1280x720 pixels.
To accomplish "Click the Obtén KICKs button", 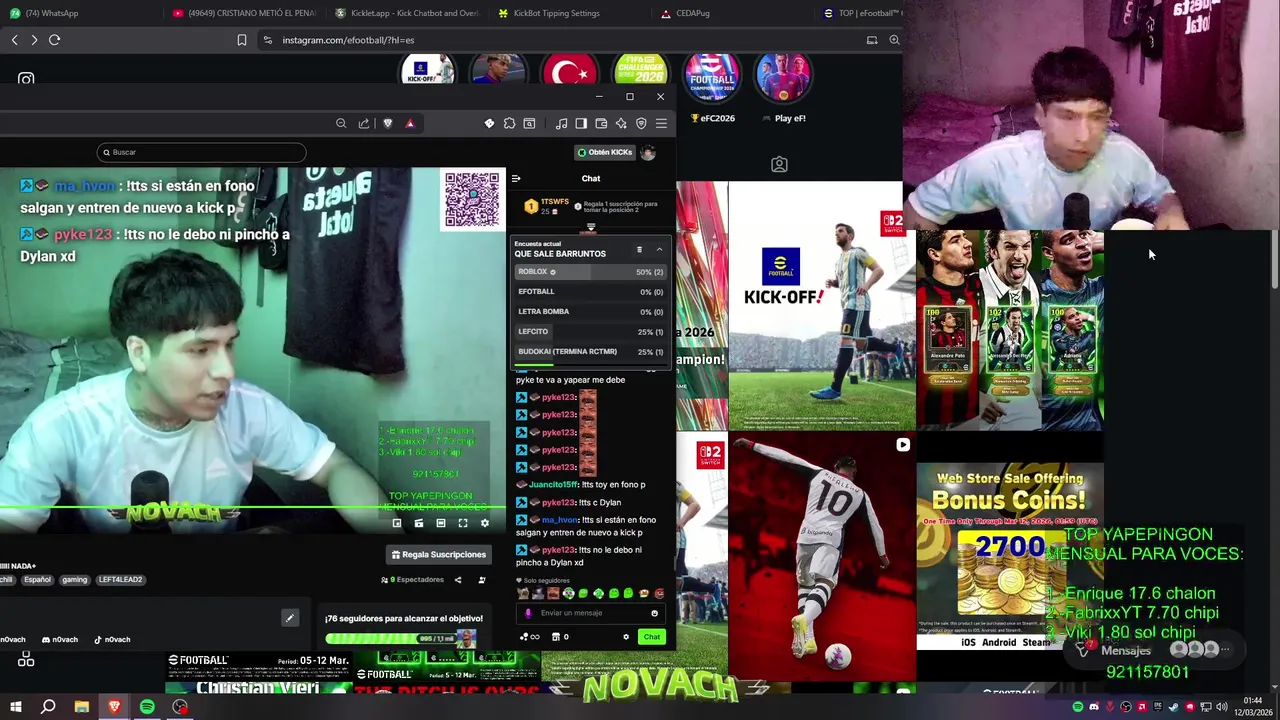I will pos(604,152).
